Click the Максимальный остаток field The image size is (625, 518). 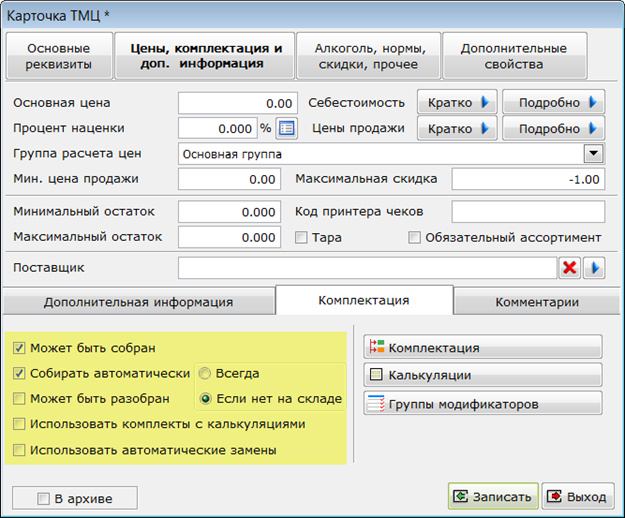point(230,237)
